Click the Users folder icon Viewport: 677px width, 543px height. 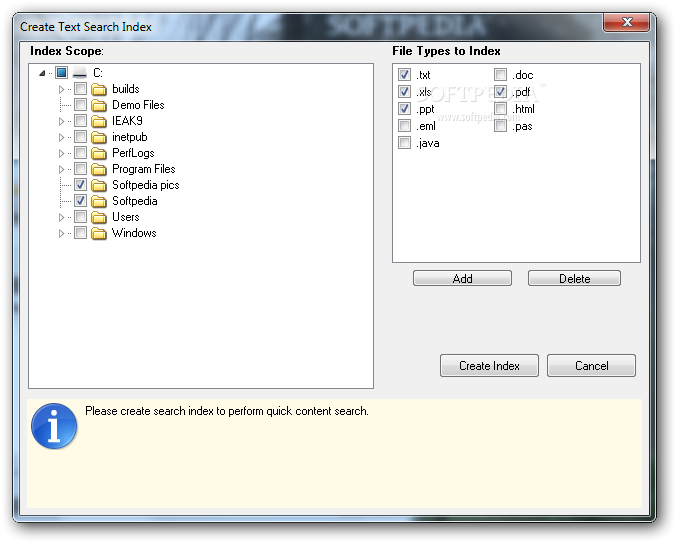(99, 217)
